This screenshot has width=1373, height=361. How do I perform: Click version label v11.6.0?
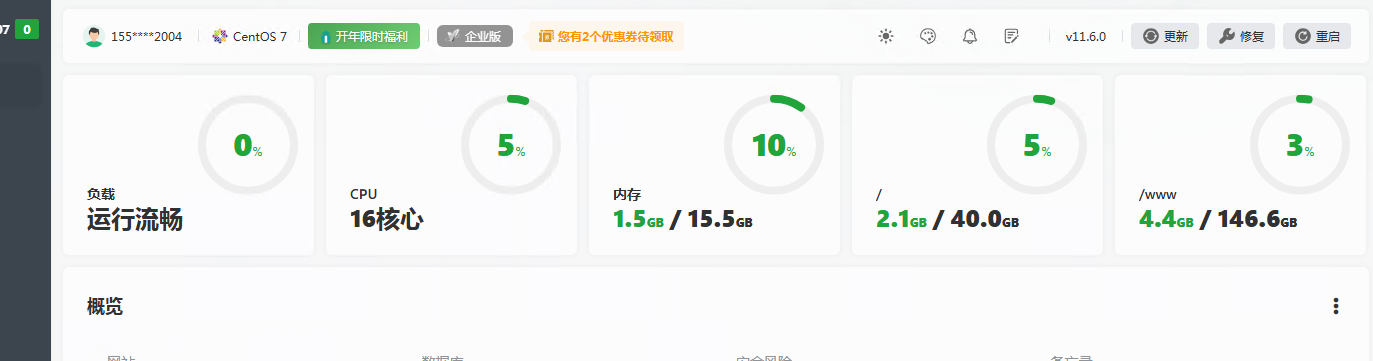click(x=1085, y=37)
